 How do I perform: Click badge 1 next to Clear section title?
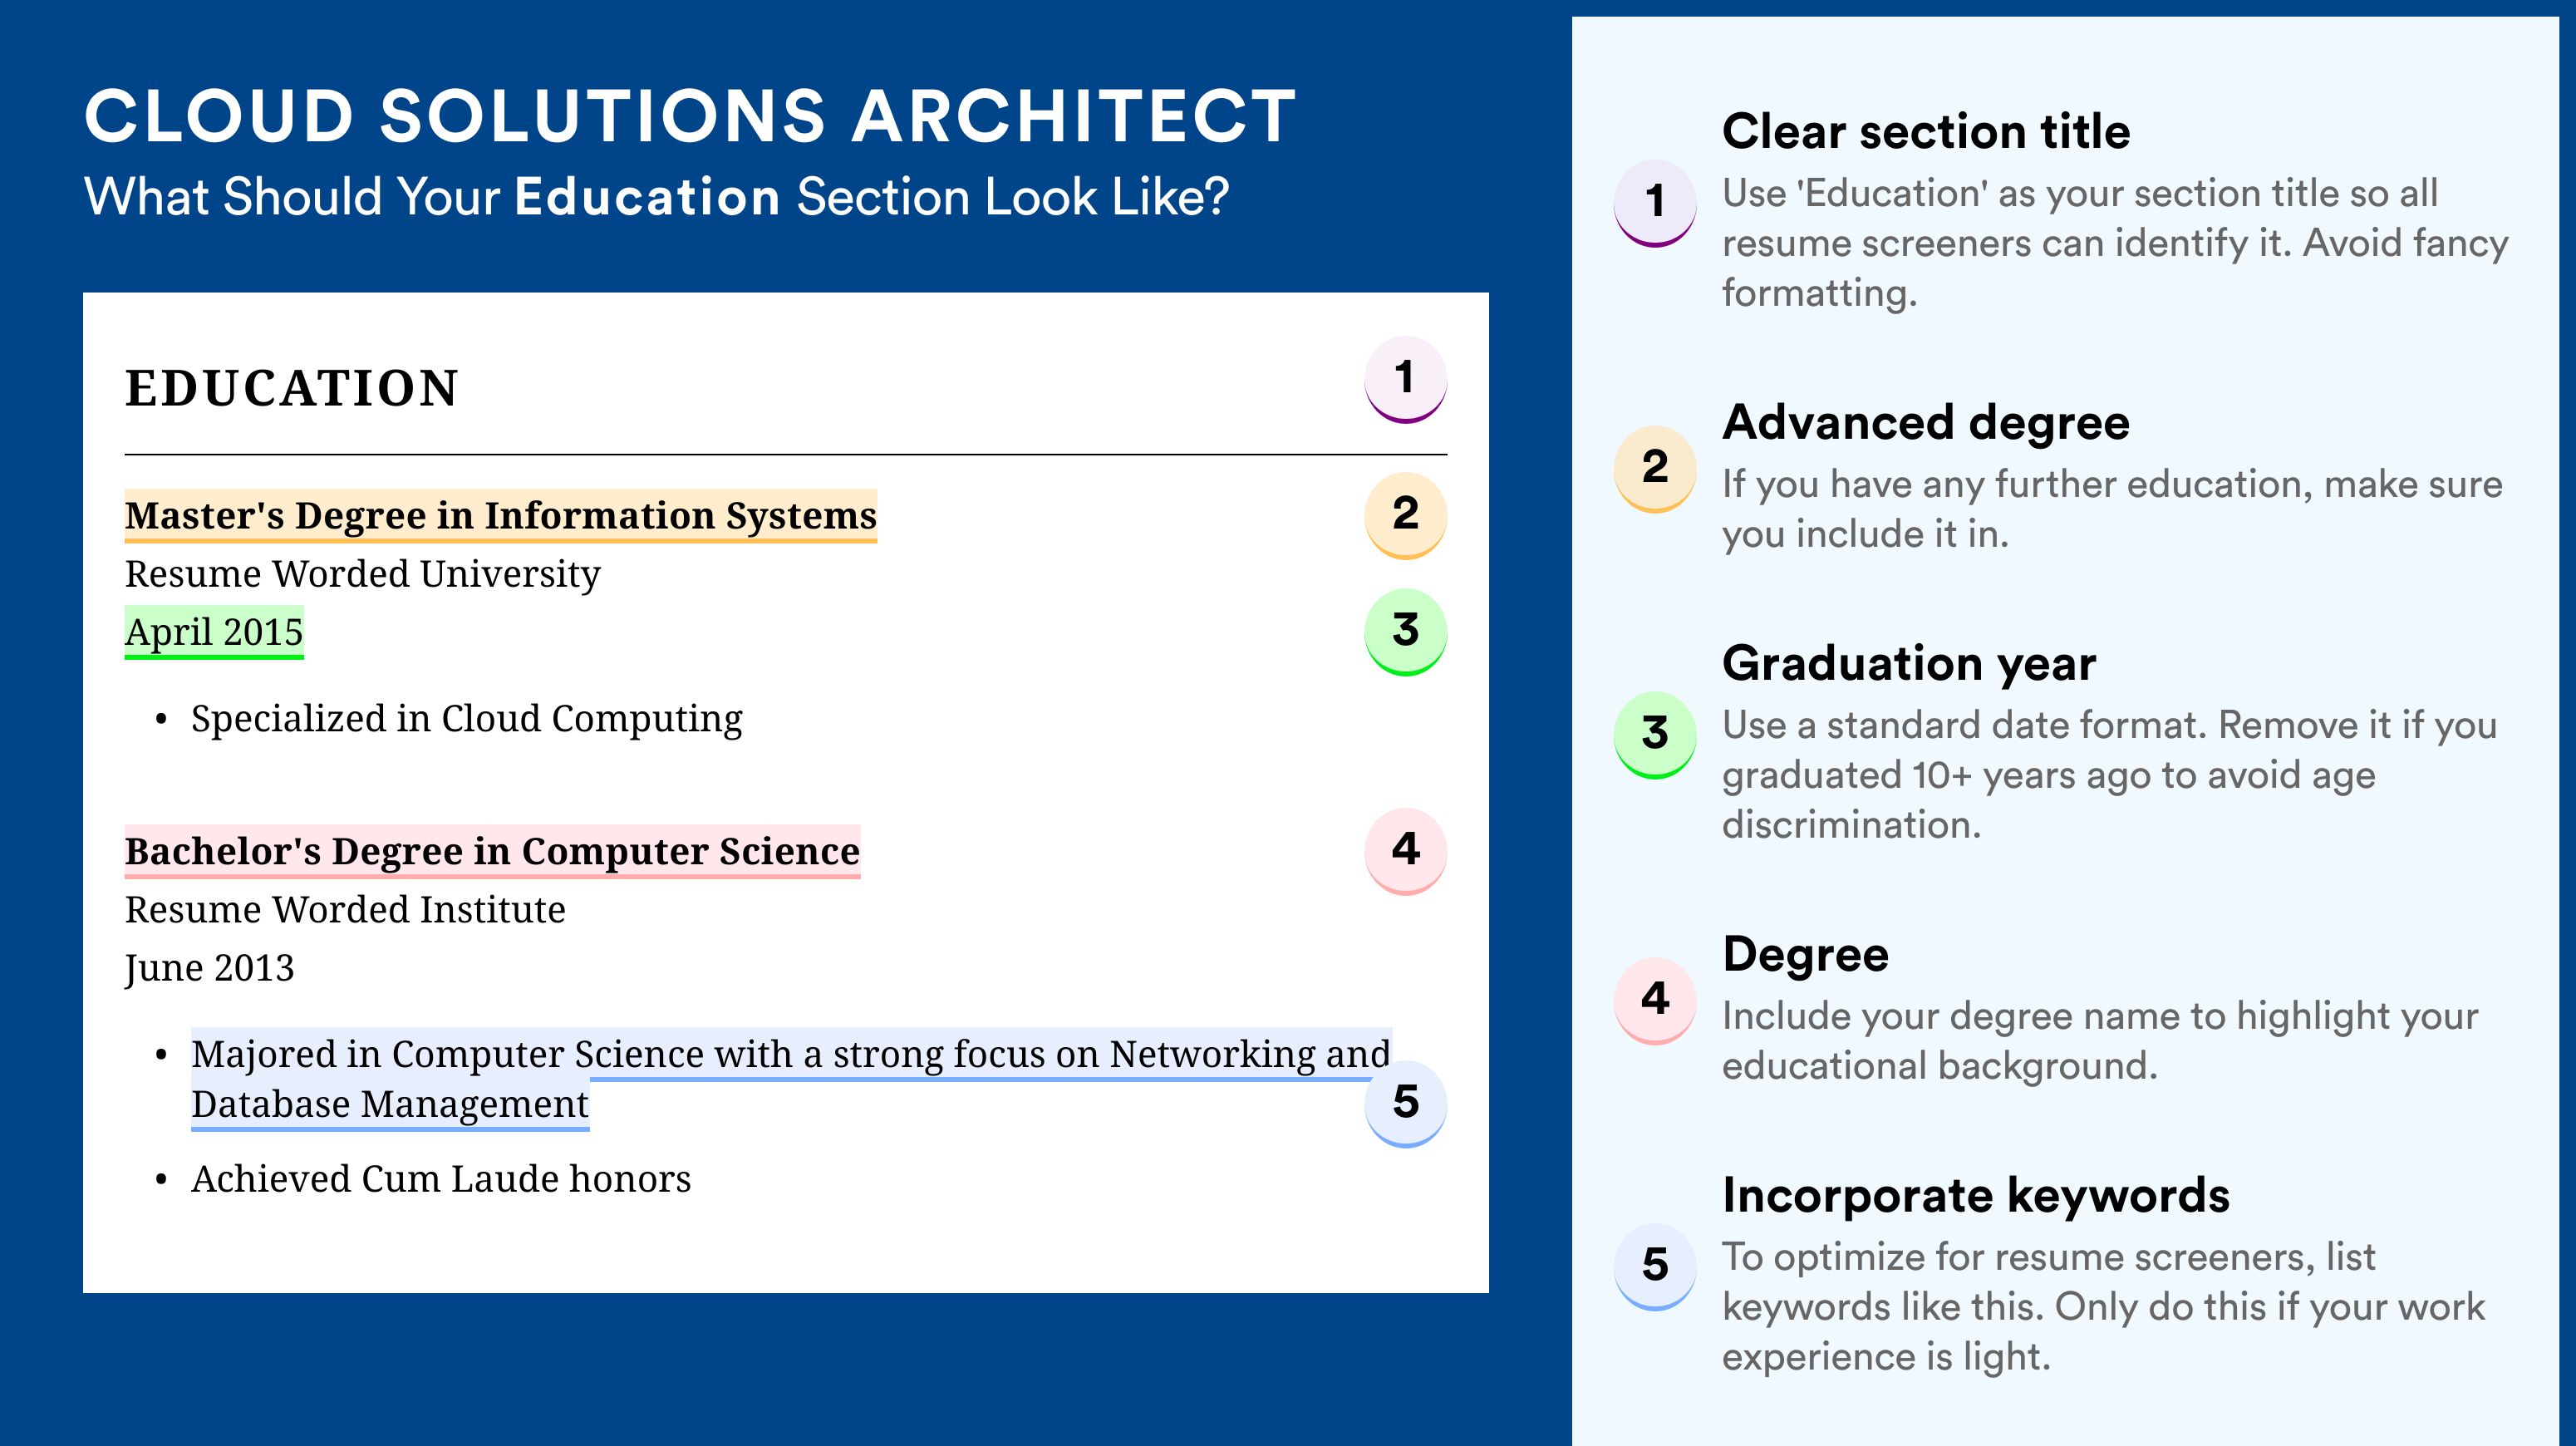[1655, 203]
